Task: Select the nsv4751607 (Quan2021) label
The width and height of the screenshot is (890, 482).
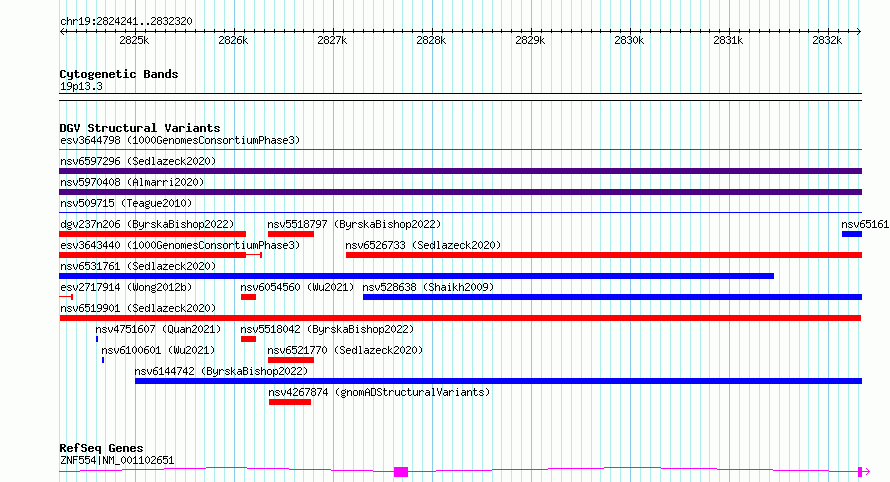Action: pyautogui.click(x=158, y=329)
